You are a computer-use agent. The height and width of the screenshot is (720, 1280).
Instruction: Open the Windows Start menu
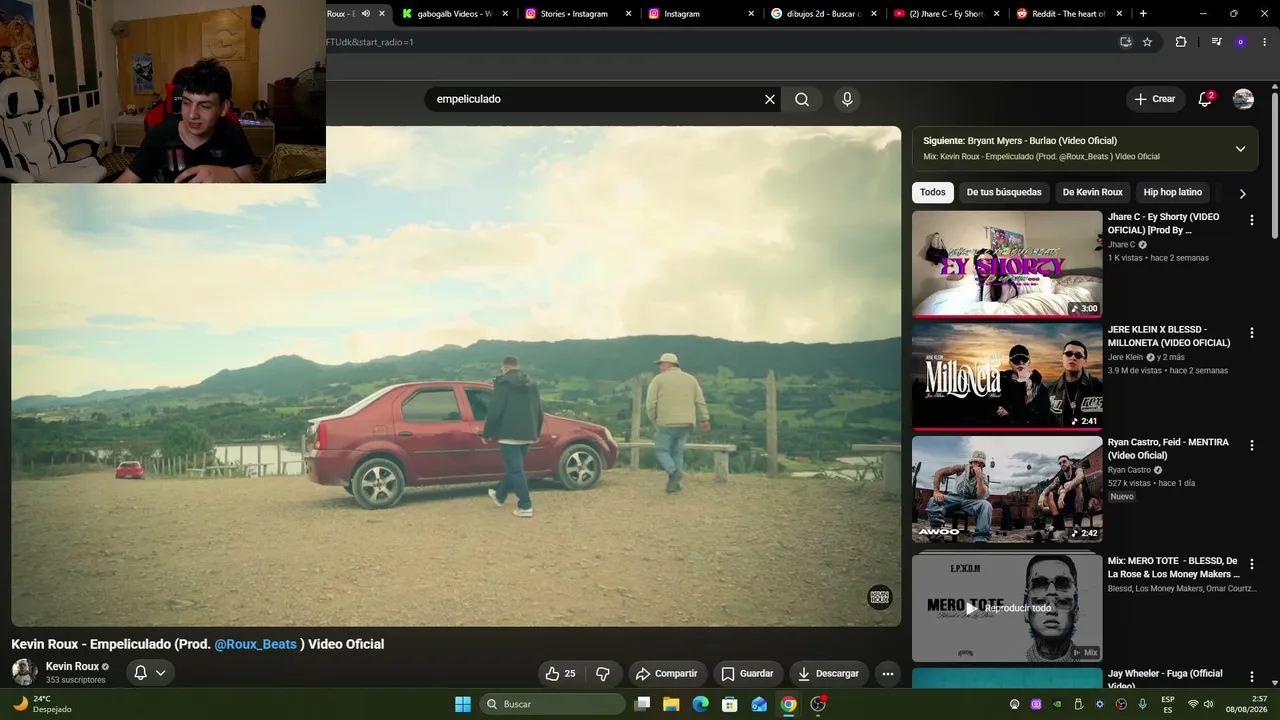point(463,704)
